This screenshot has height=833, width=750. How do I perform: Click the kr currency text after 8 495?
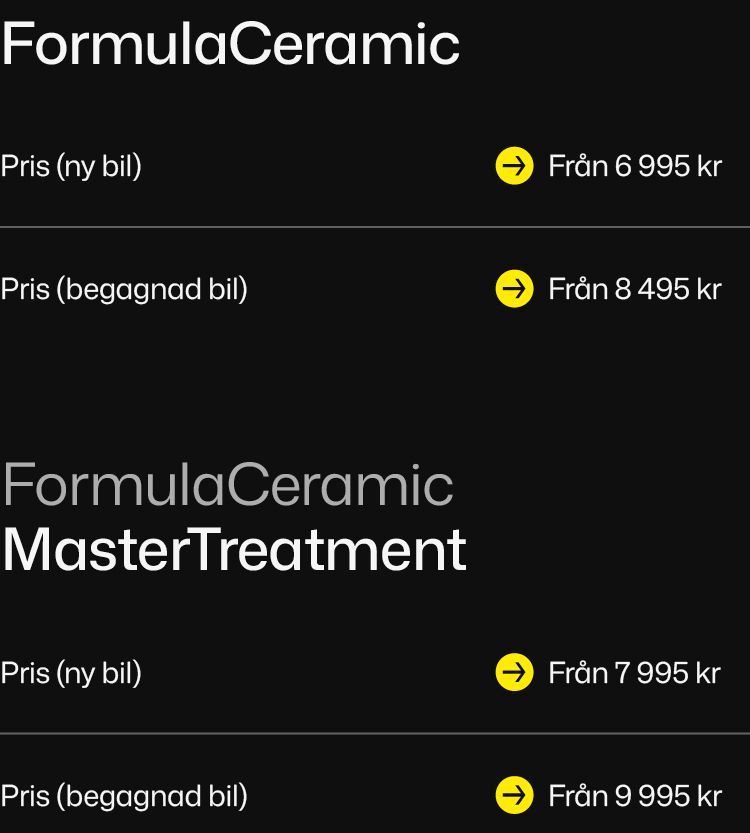(x=709, y=289)
